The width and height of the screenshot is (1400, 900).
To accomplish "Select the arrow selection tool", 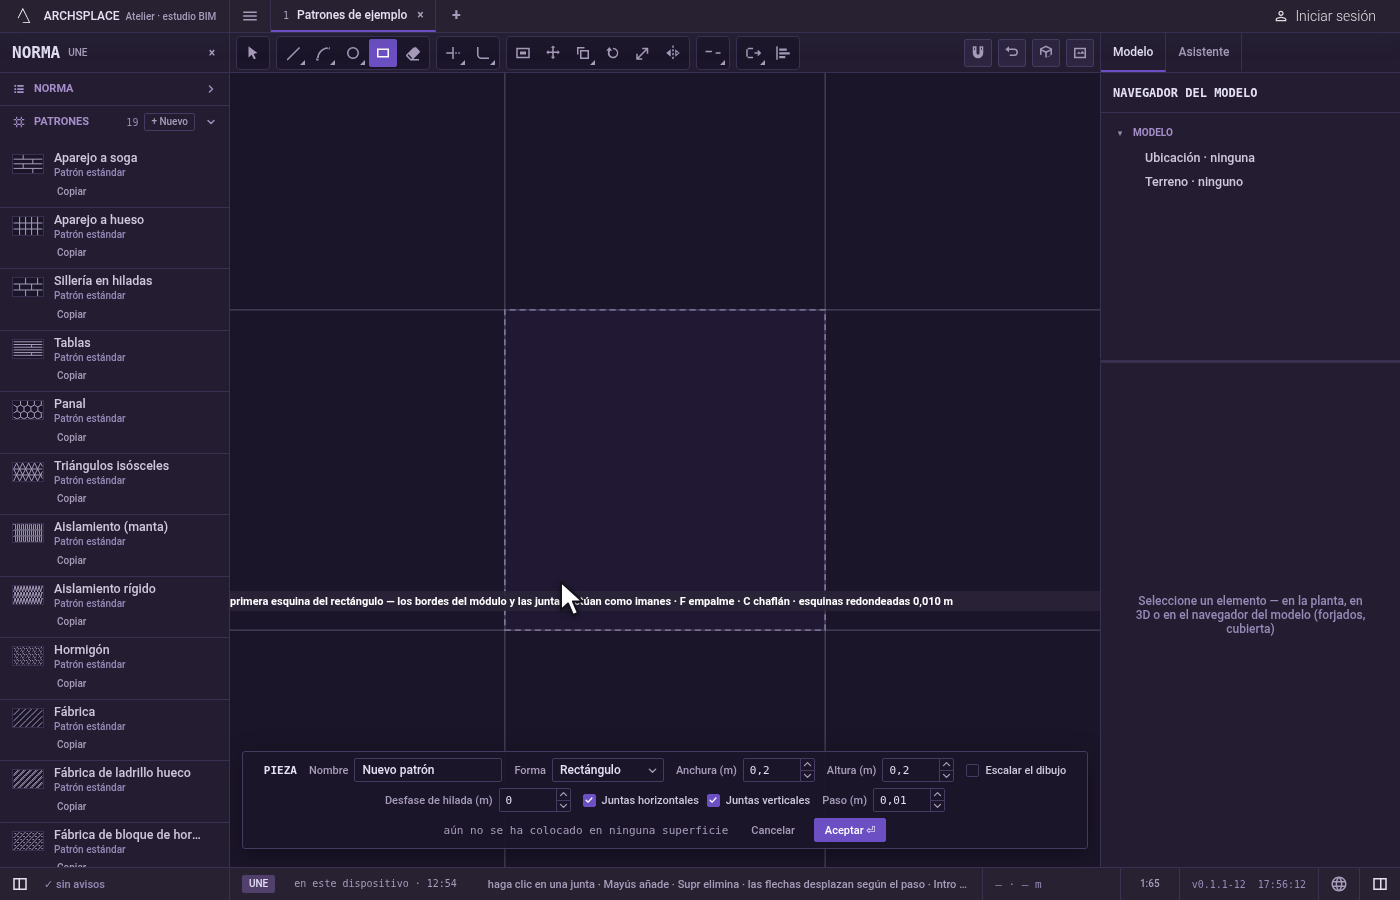I will tap(252, 53).
